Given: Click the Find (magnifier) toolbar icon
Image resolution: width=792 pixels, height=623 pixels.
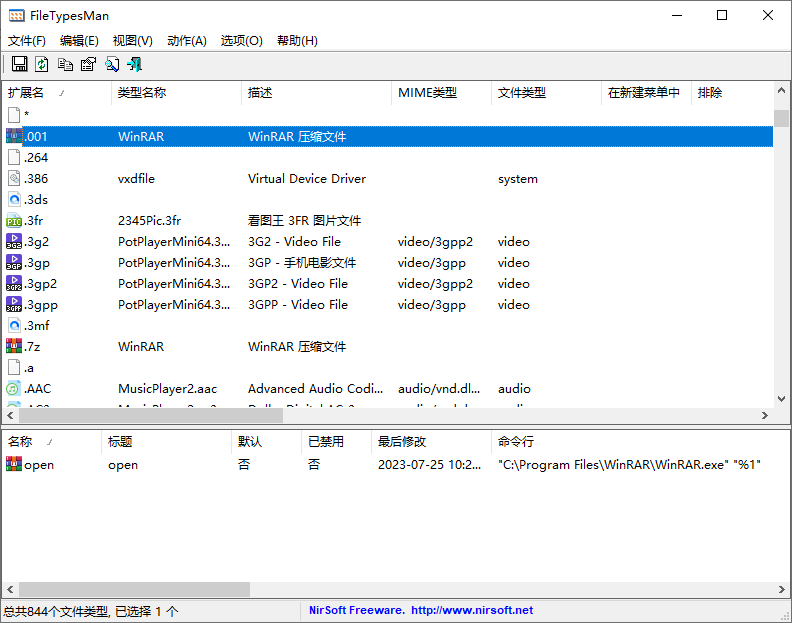Looking at the screenshot, I should (x=112, y=65).
